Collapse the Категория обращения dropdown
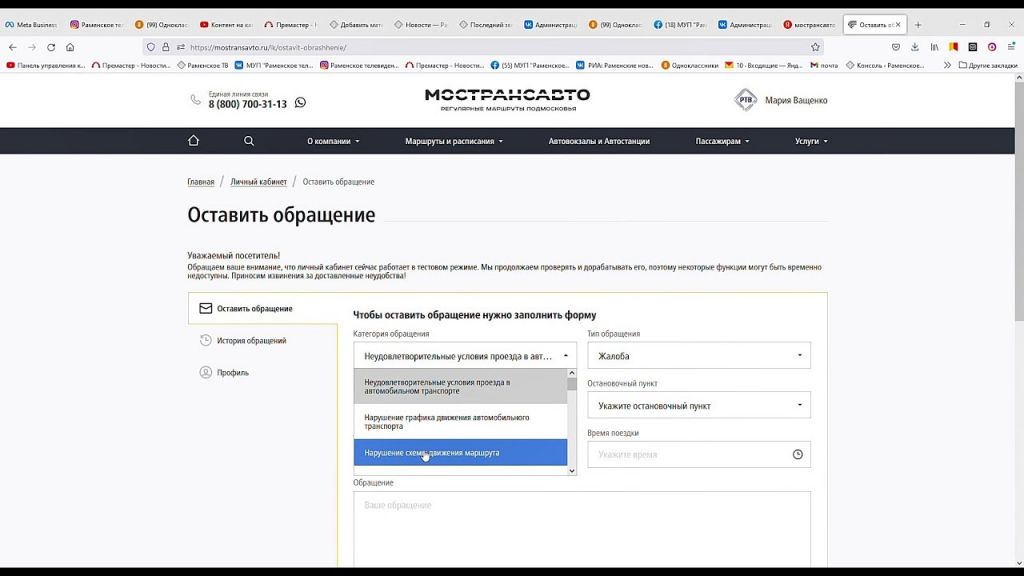 point(465,356)
